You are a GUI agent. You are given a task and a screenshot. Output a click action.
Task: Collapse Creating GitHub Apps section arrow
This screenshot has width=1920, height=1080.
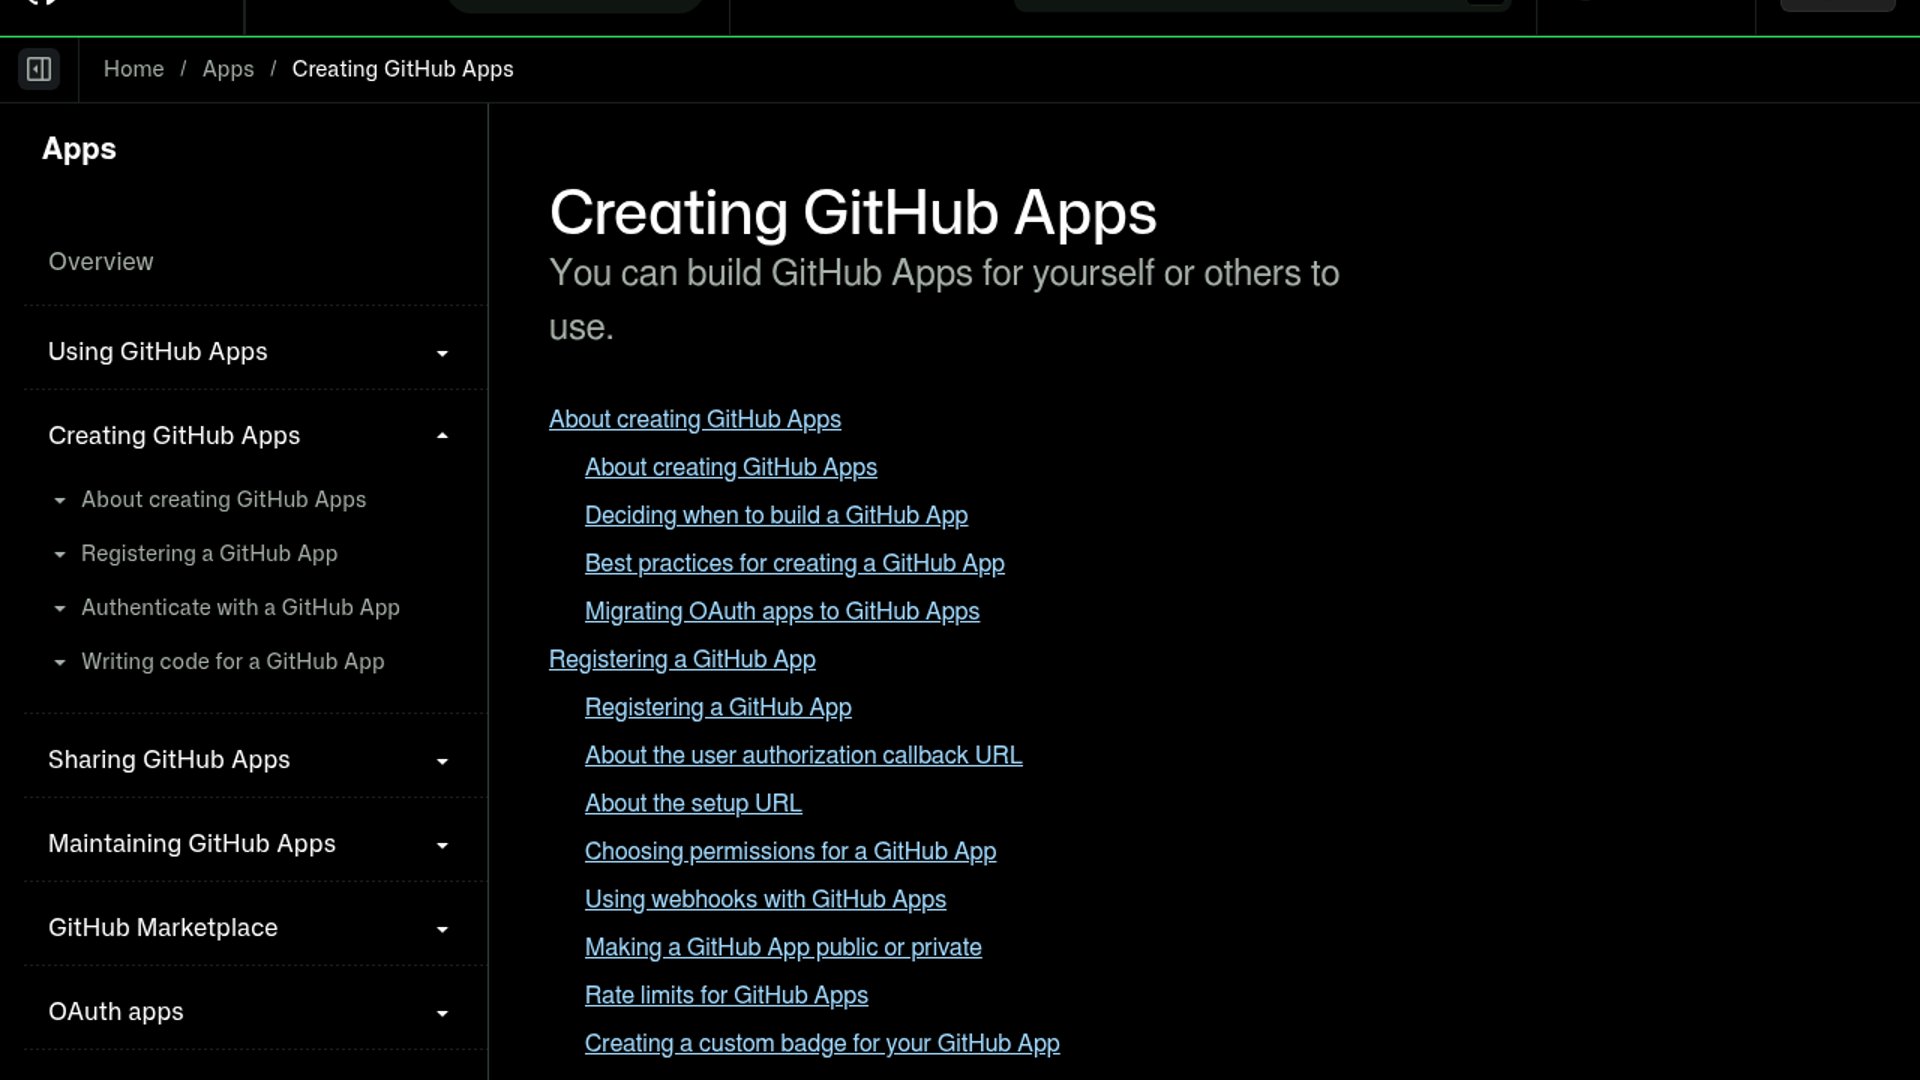[x=442, y=436]
